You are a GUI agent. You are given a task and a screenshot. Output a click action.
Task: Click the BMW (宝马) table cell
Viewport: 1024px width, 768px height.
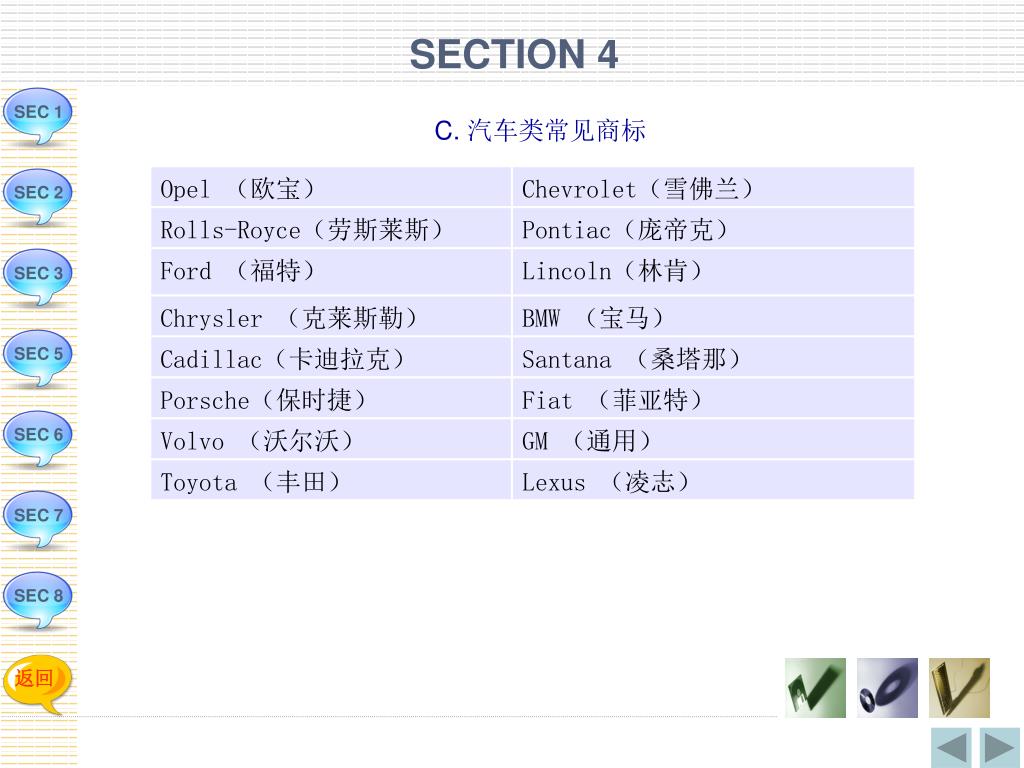(x=713, y=316)
